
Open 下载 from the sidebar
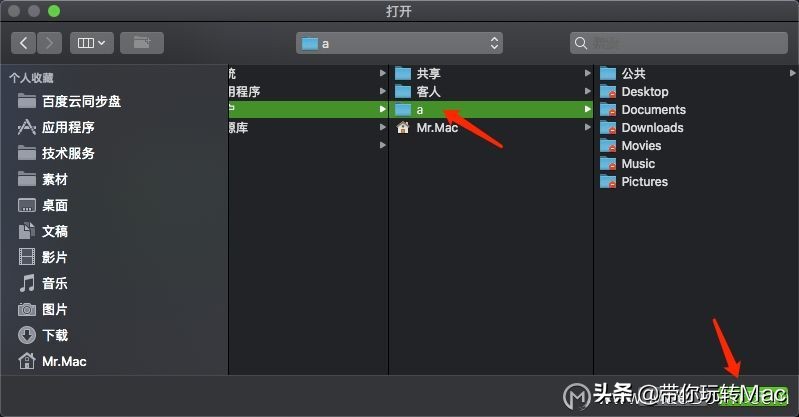point(55,335)
